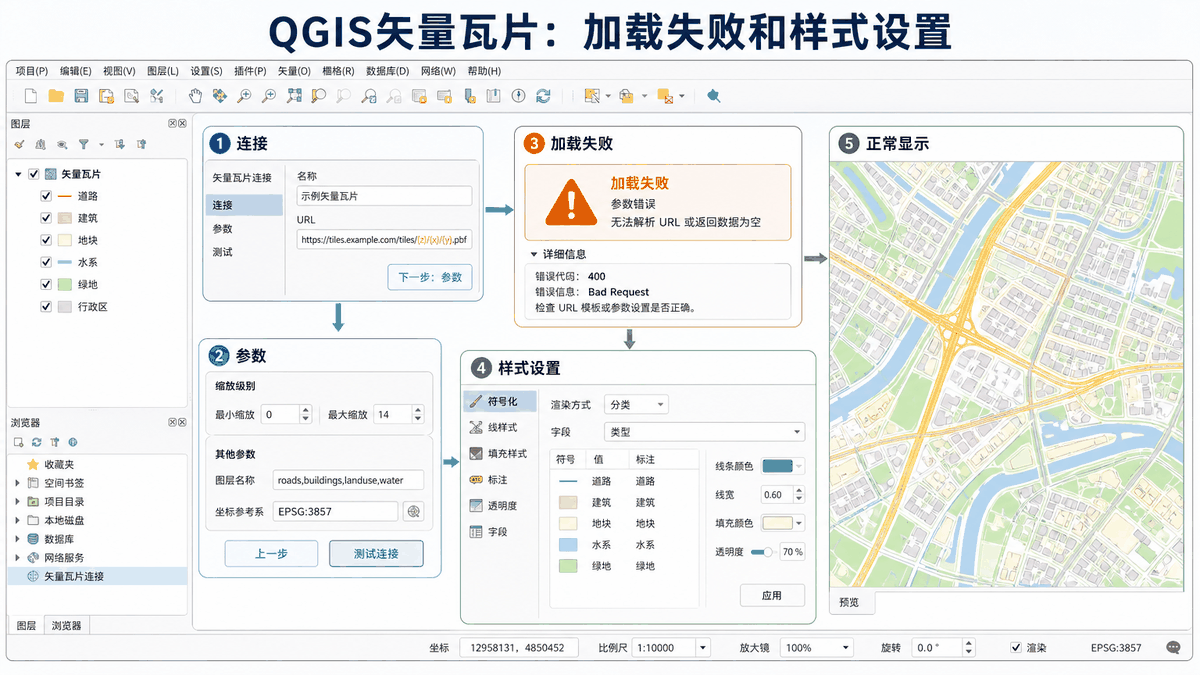Click the Refresh icon in Browser panel

[36, 442]
